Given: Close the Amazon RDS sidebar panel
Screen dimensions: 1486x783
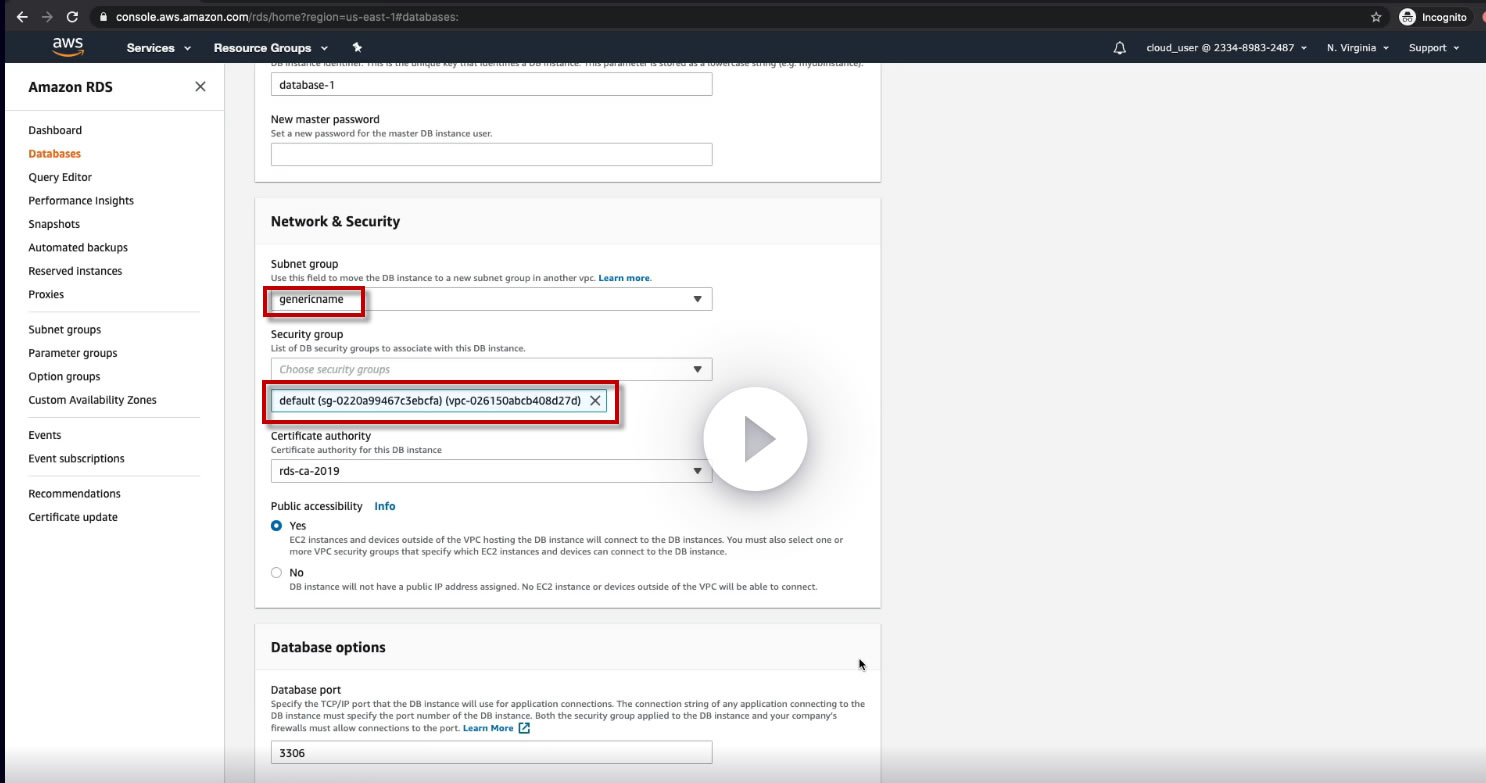Looking at the screenshot, I should point(200,87).
